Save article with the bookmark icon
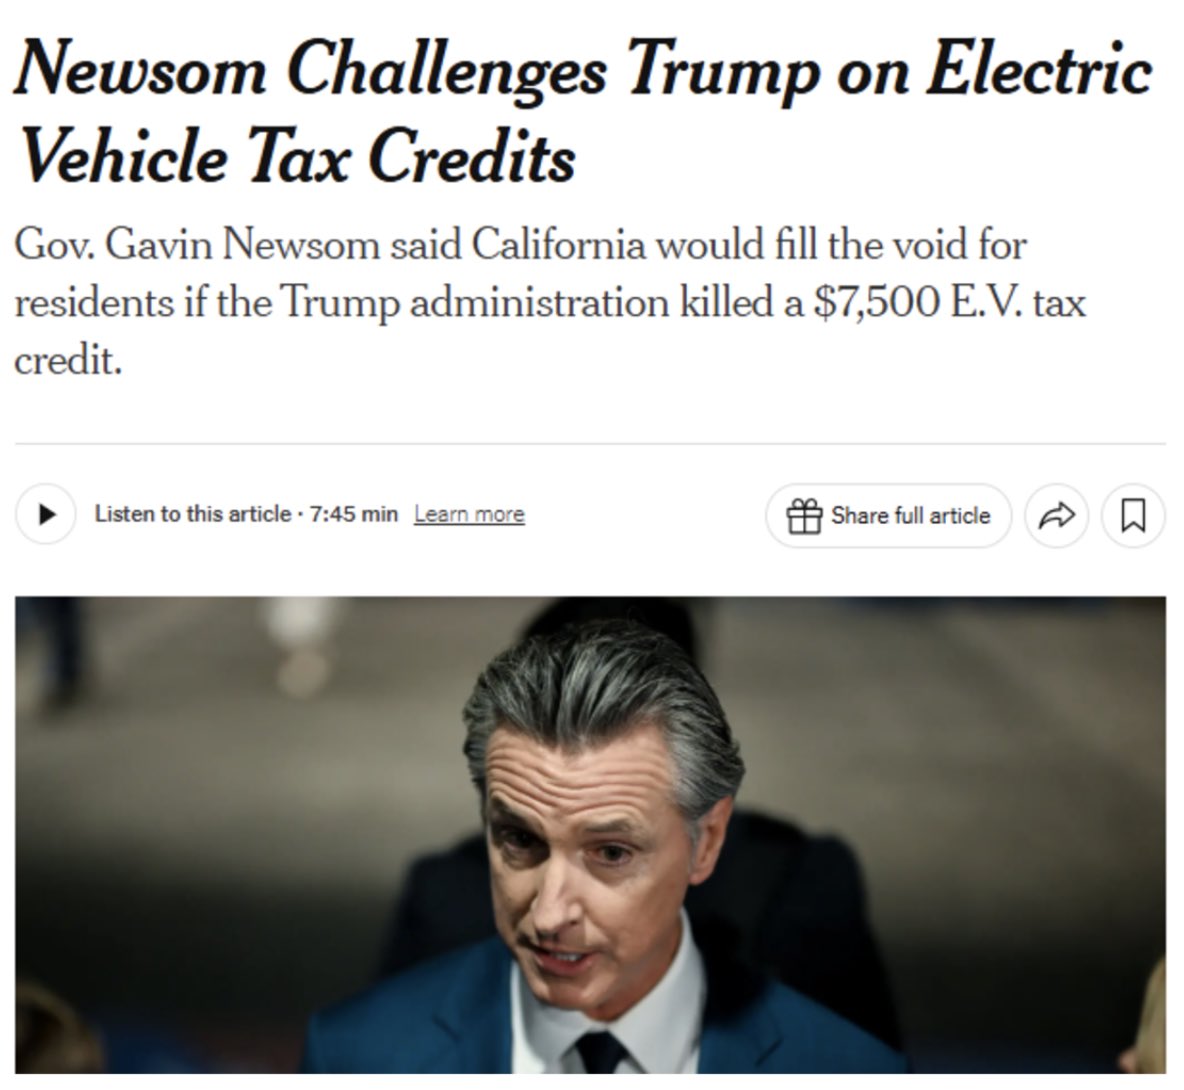Screen dimensions: 1184x1090 coord(1133,516)
